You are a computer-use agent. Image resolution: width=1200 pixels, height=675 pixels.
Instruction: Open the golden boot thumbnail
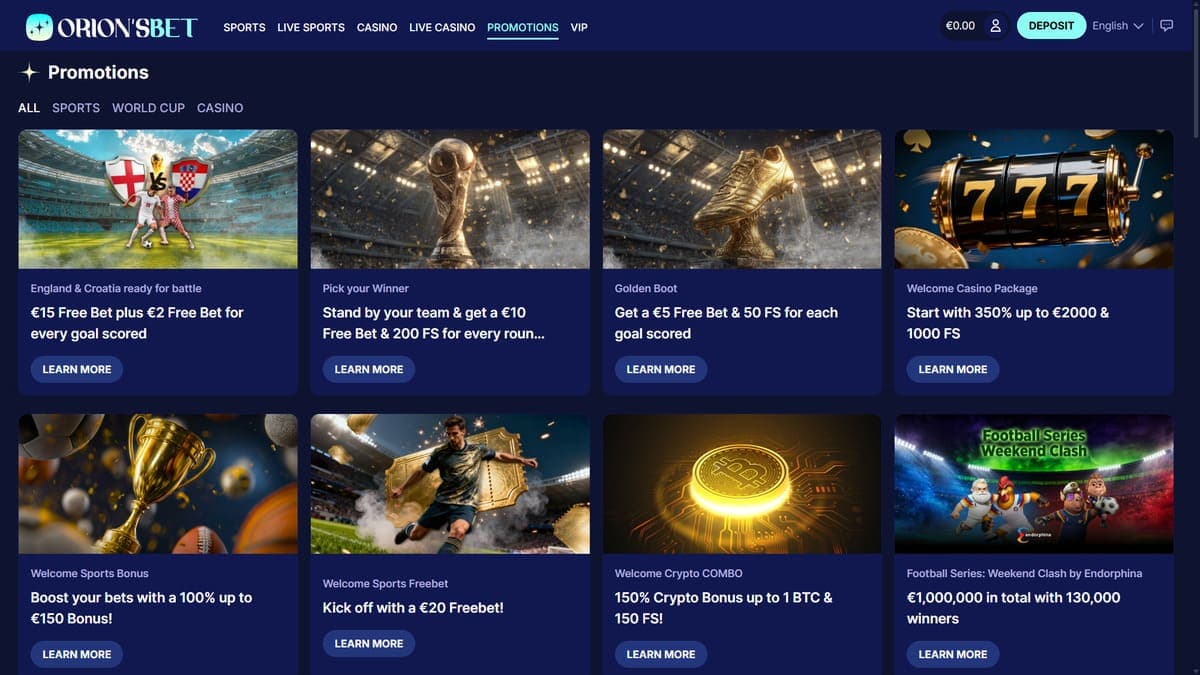pyautogui.click(x=742, y=199)
